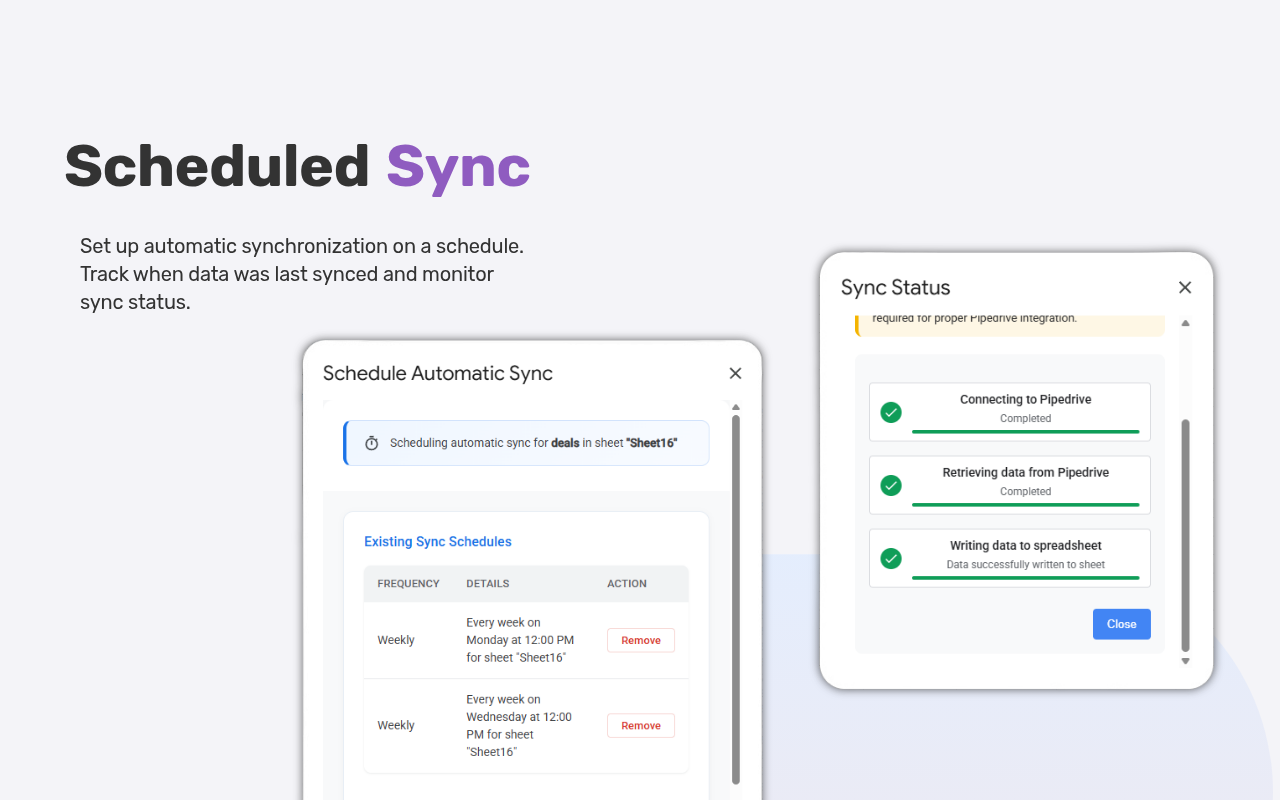The image size is (1280, 800).
Task: Click the stopwatch icon beside the scheduling notice
Action: [x=371, y=442]
